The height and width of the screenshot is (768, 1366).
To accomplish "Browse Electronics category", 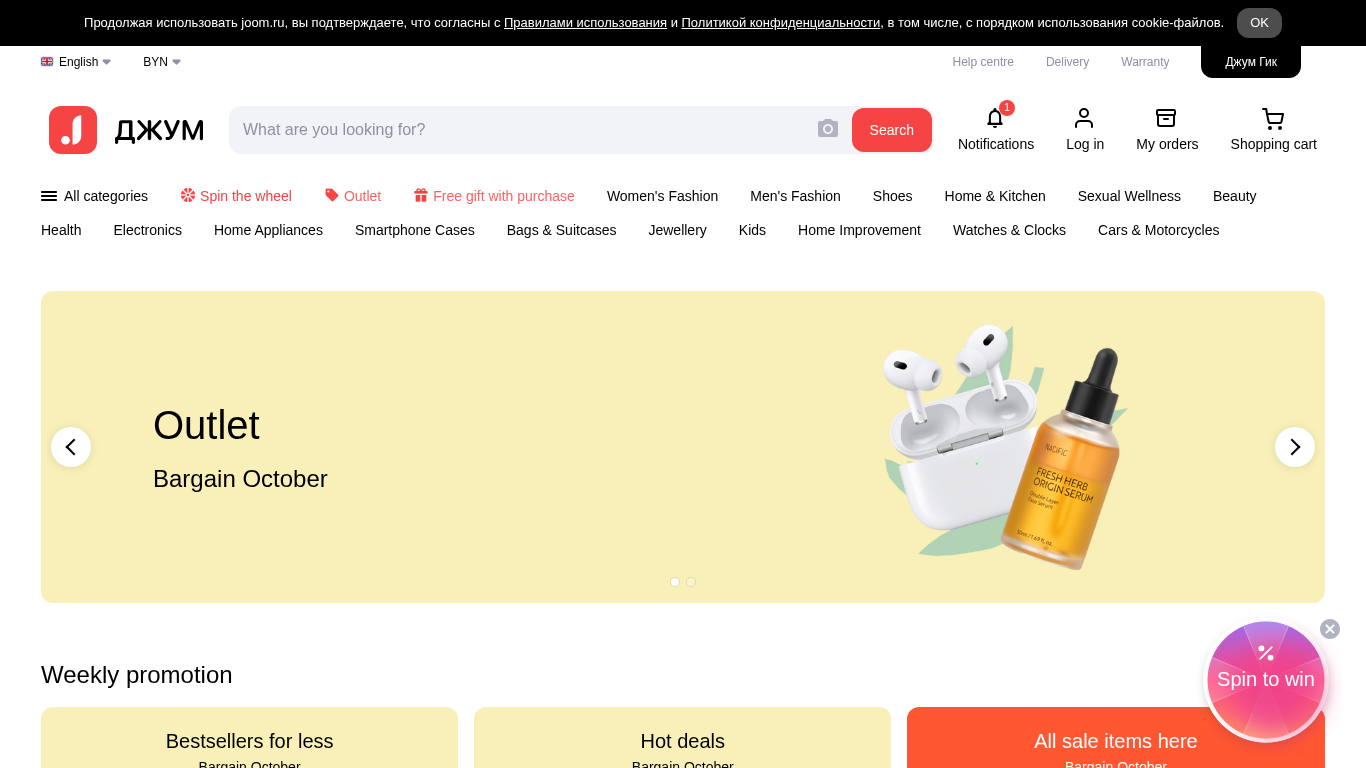I will 148,230.
